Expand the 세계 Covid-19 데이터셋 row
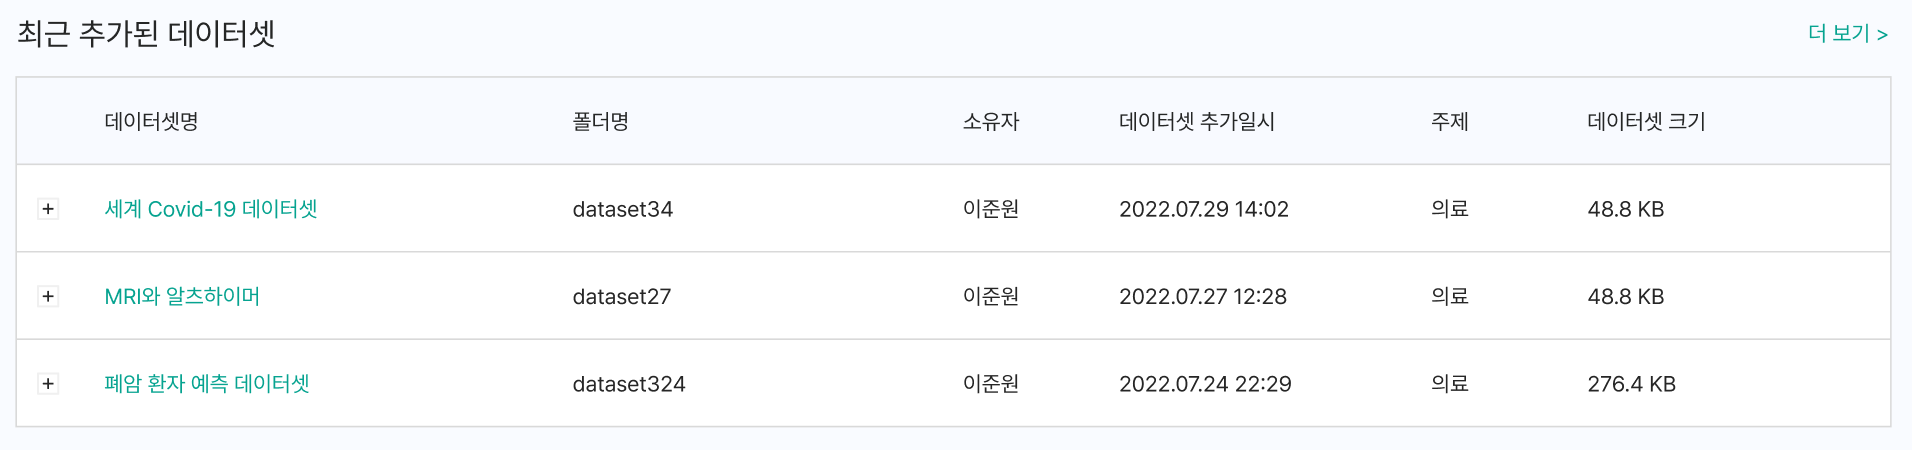This screenshot has height=450, width=1912. [x=48, y=209]
